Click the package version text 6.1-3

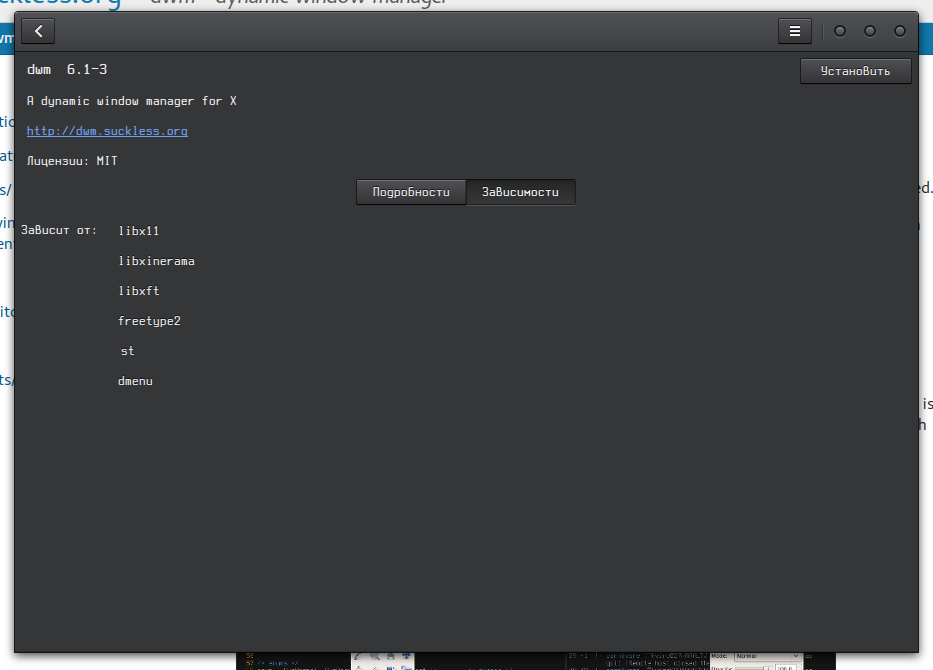[87, 70]
